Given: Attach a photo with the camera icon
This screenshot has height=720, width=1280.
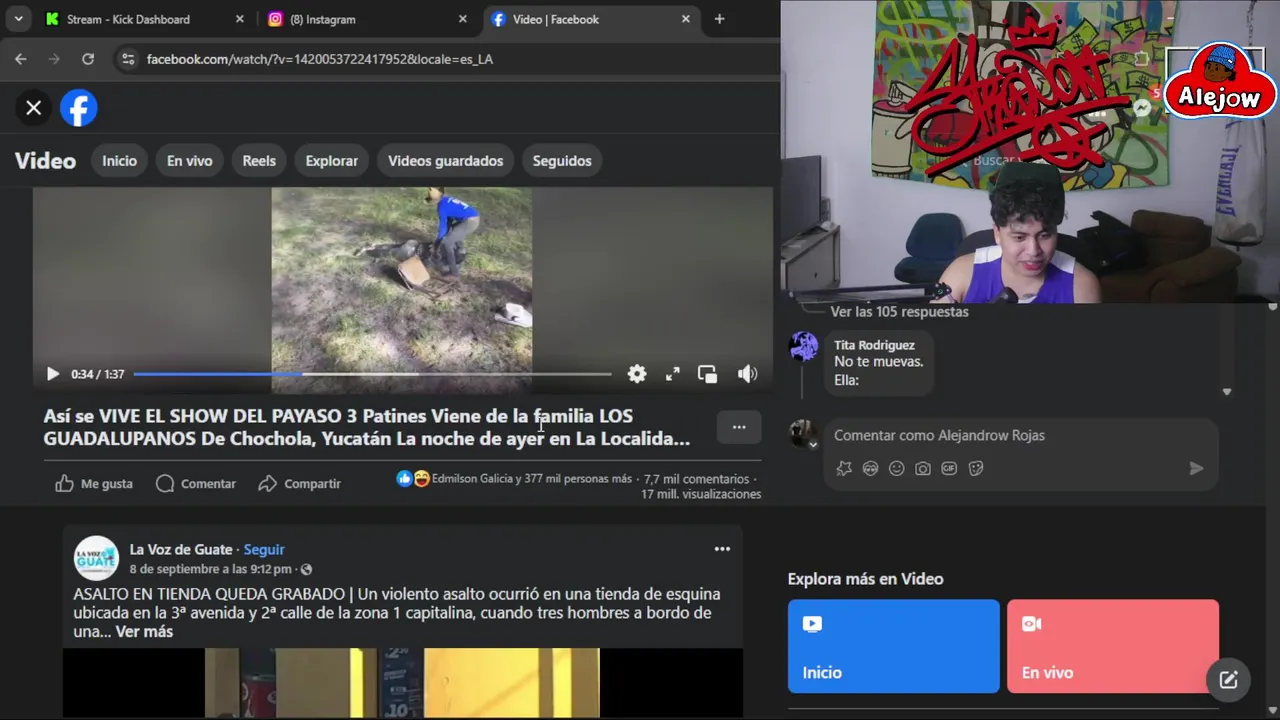Looking at the screenshot, I should (923, 468).
